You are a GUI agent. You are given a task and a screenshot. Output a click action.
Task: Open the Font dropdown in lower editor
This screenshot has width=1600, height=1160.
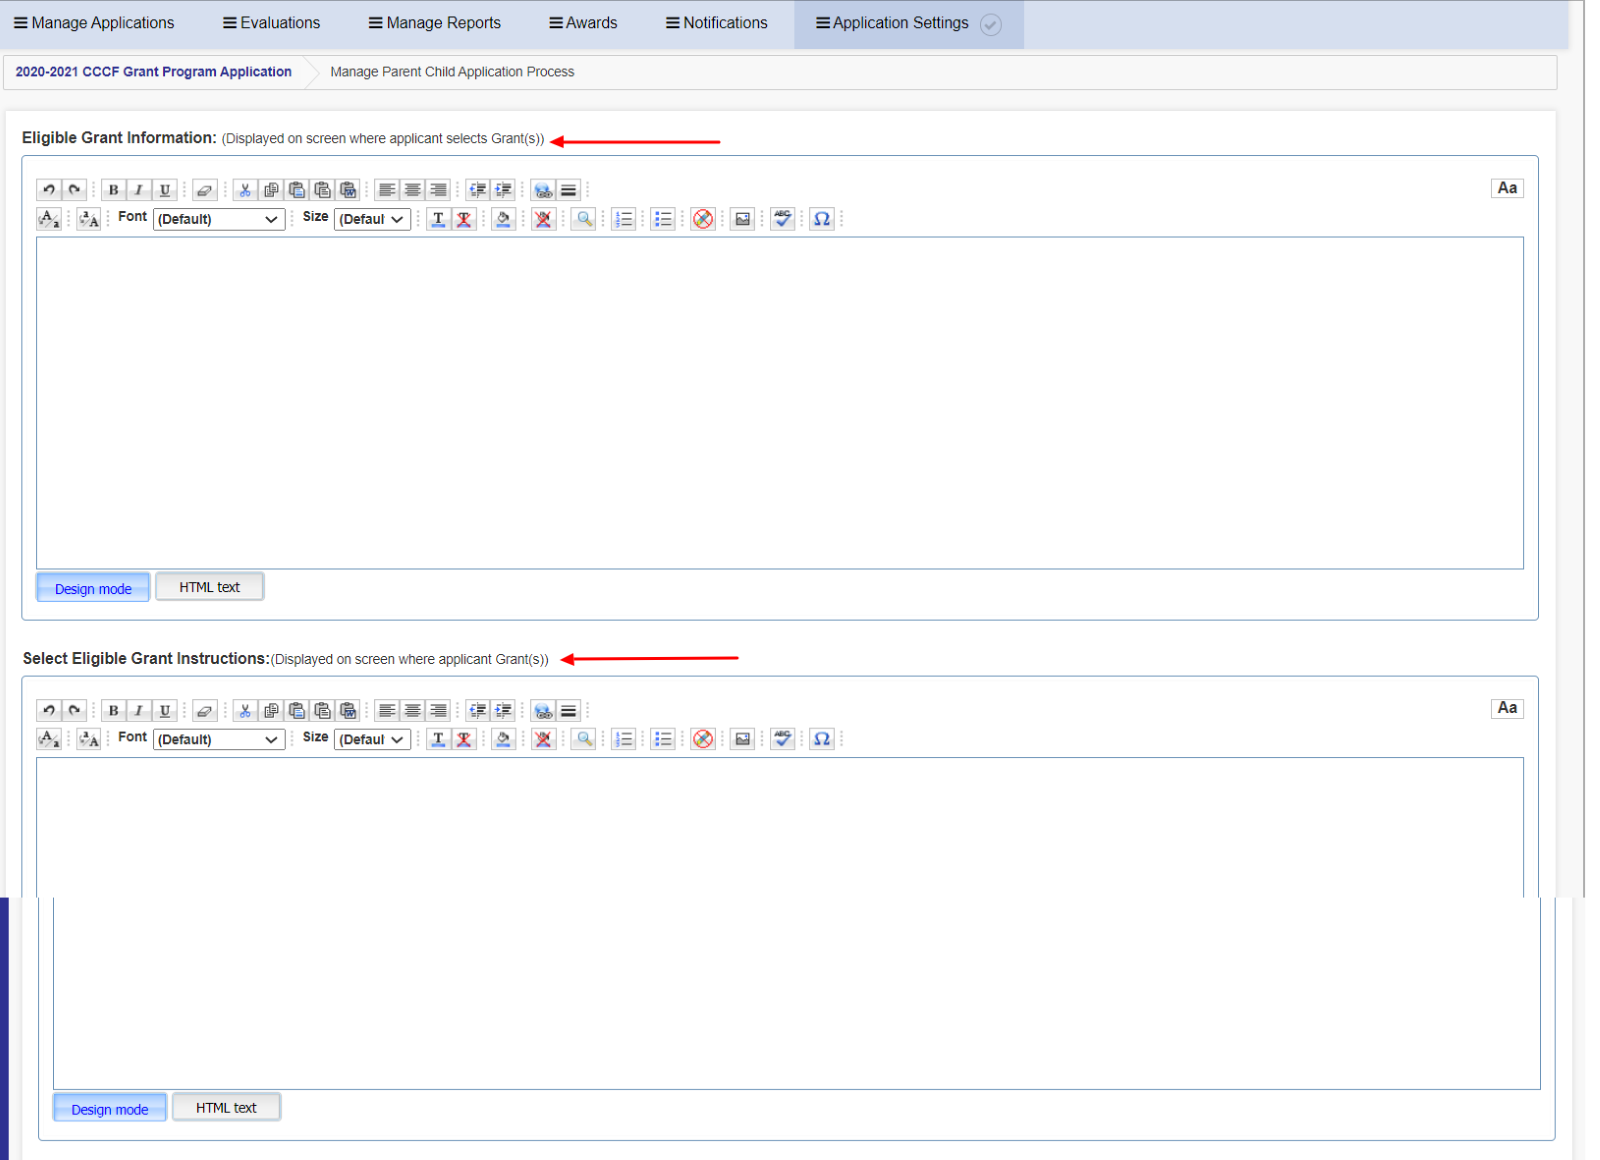(x=219, y=739)
